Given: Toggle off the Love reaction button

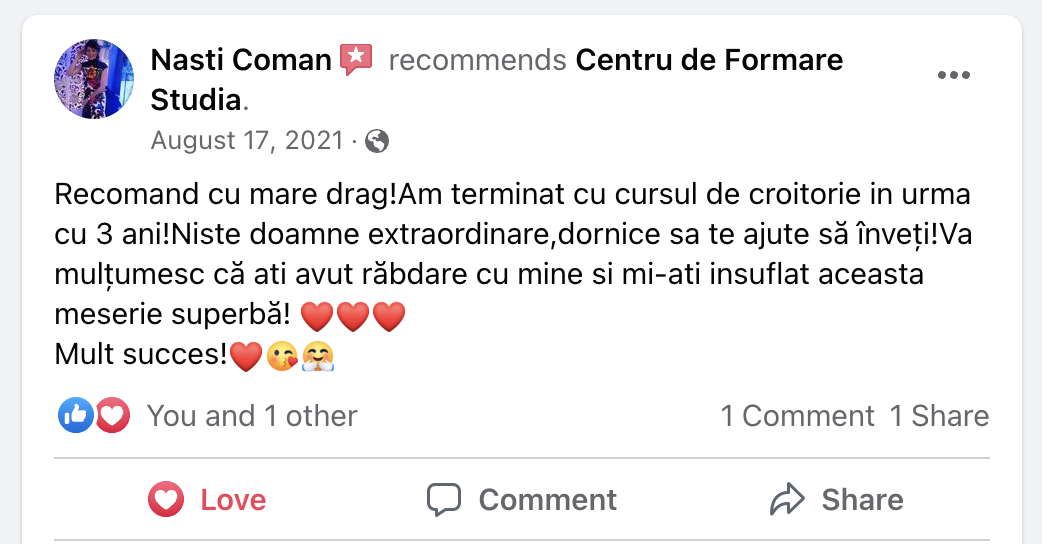Looking at the screenshot, I should click(x=208, y=499).
